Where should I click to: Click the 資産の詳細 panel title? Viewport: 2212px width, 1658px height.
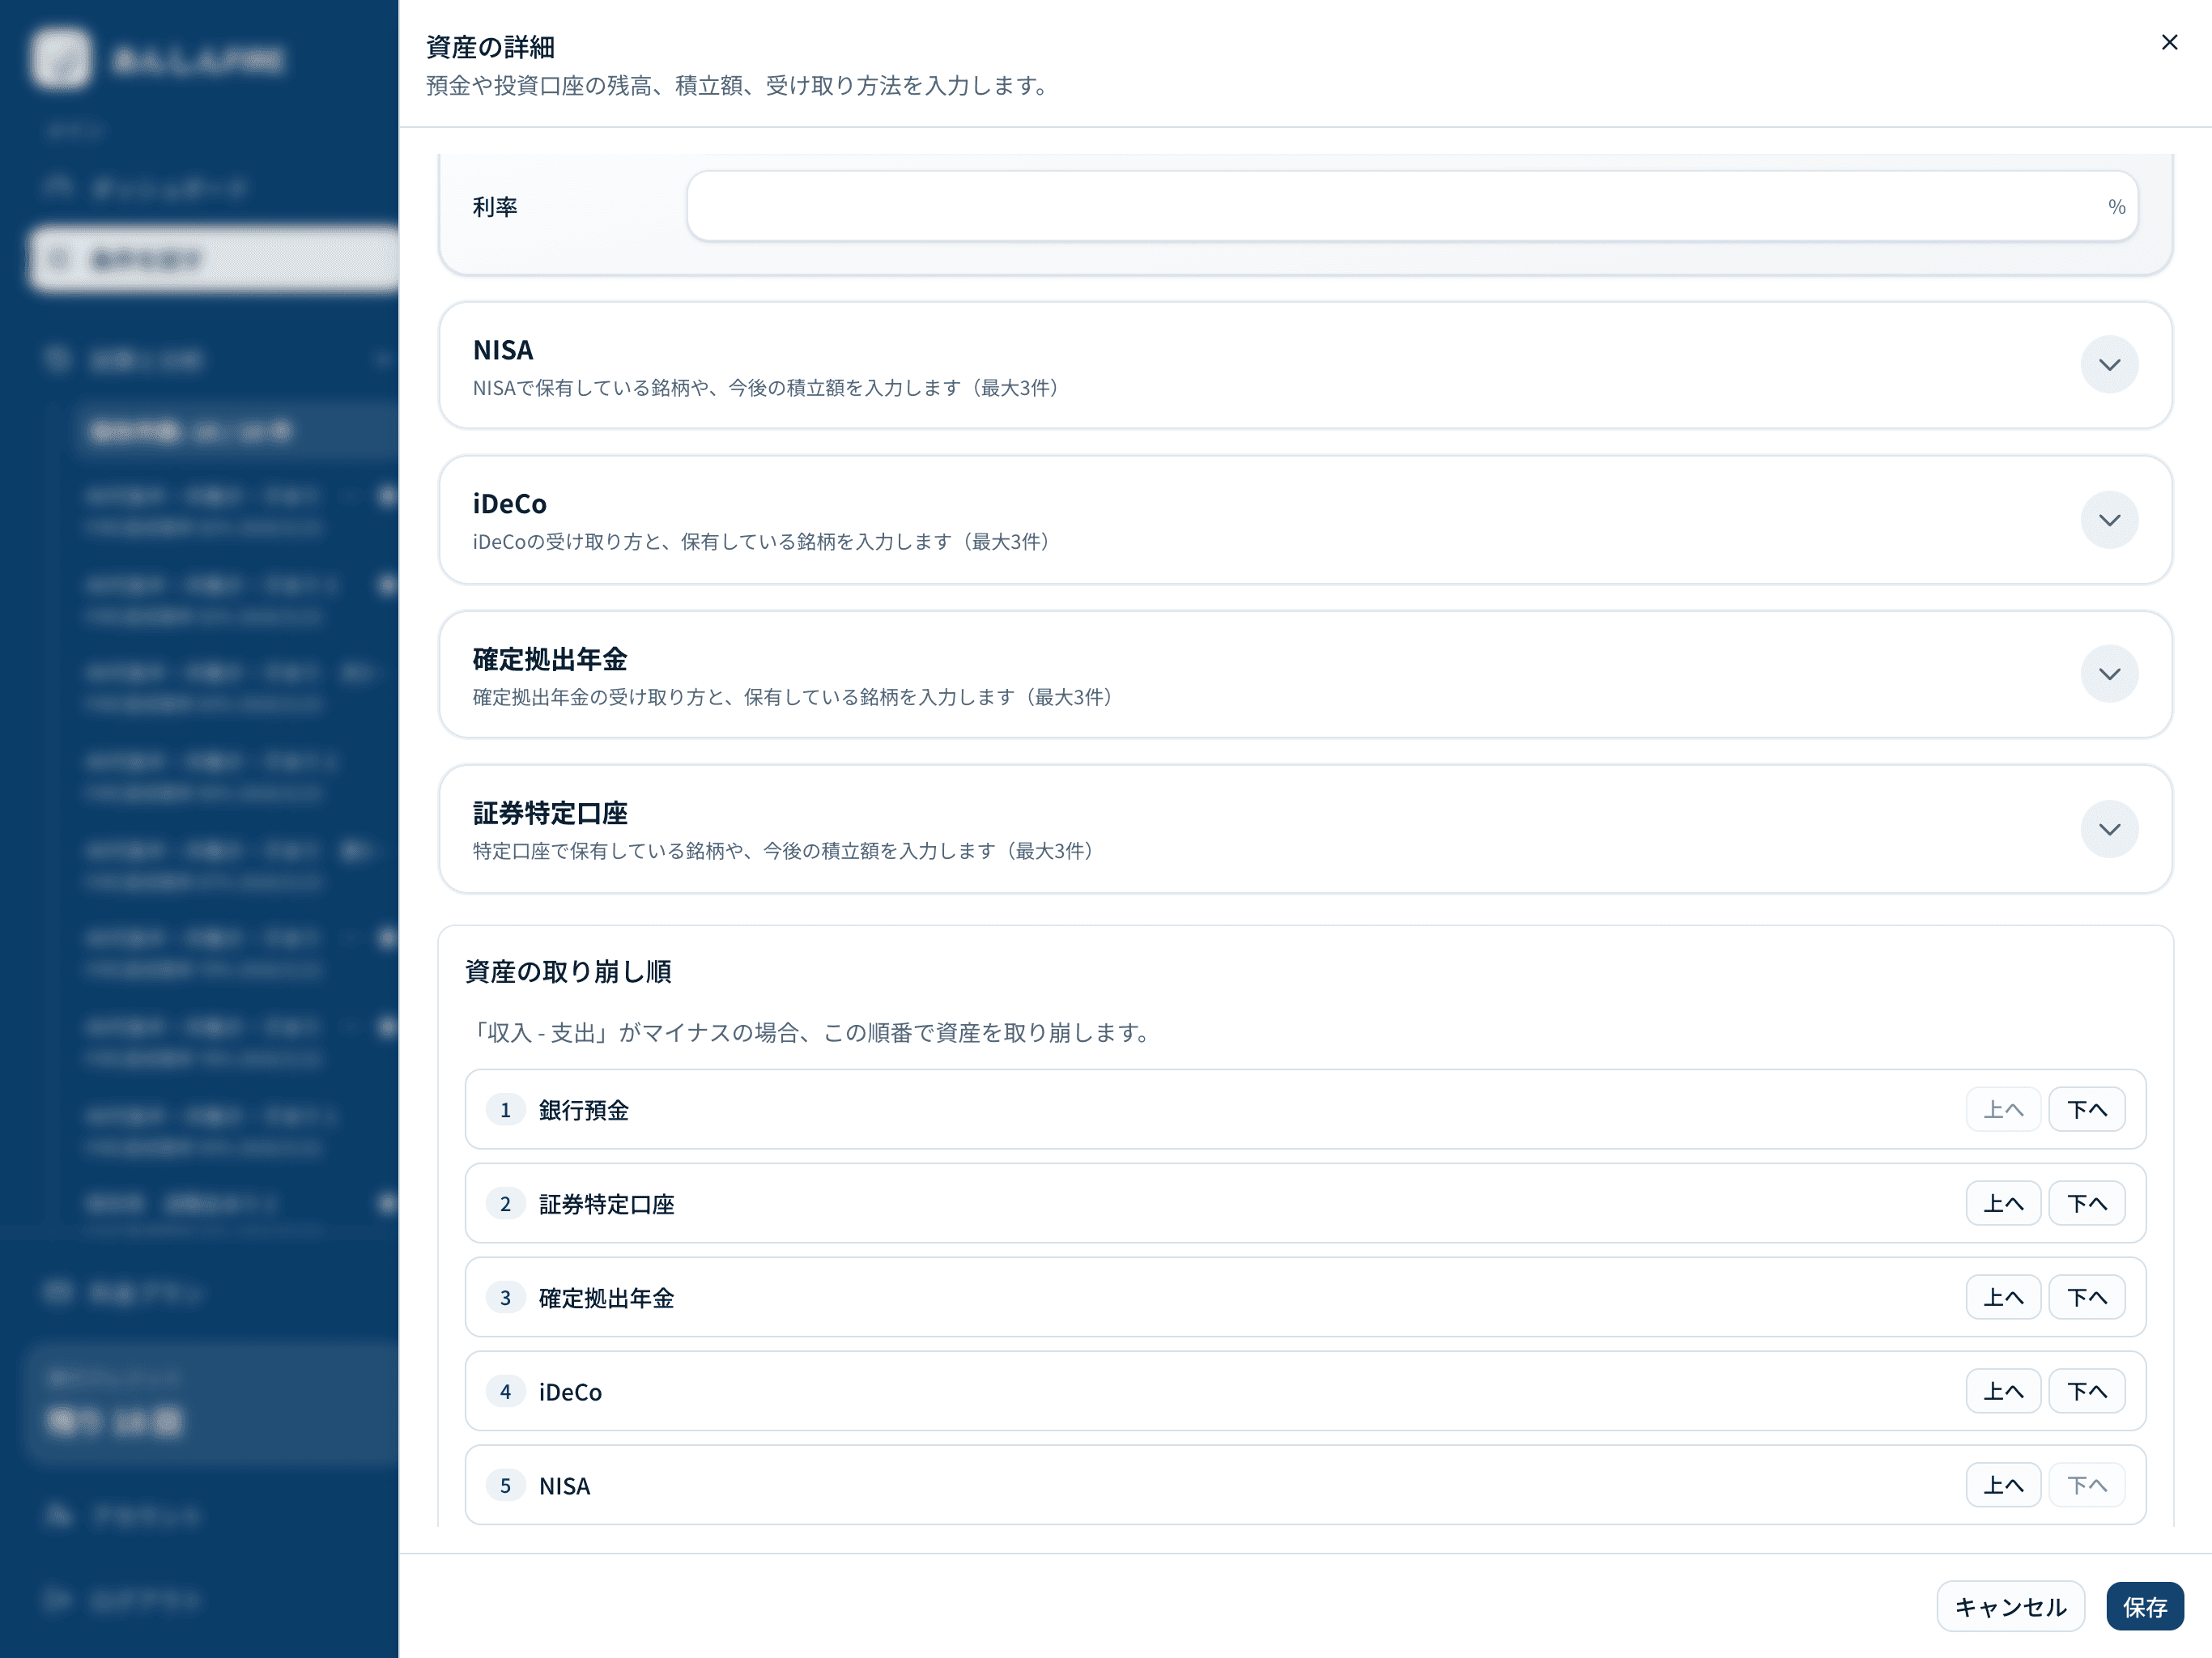pyautogui.click(x=490, y=47)
